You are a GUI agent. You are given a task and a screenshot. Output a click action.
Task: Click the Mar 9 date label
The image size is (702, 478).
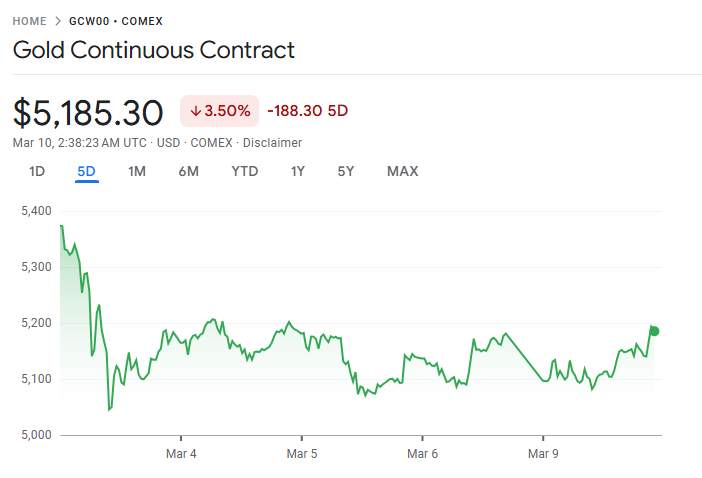point(543,453)
